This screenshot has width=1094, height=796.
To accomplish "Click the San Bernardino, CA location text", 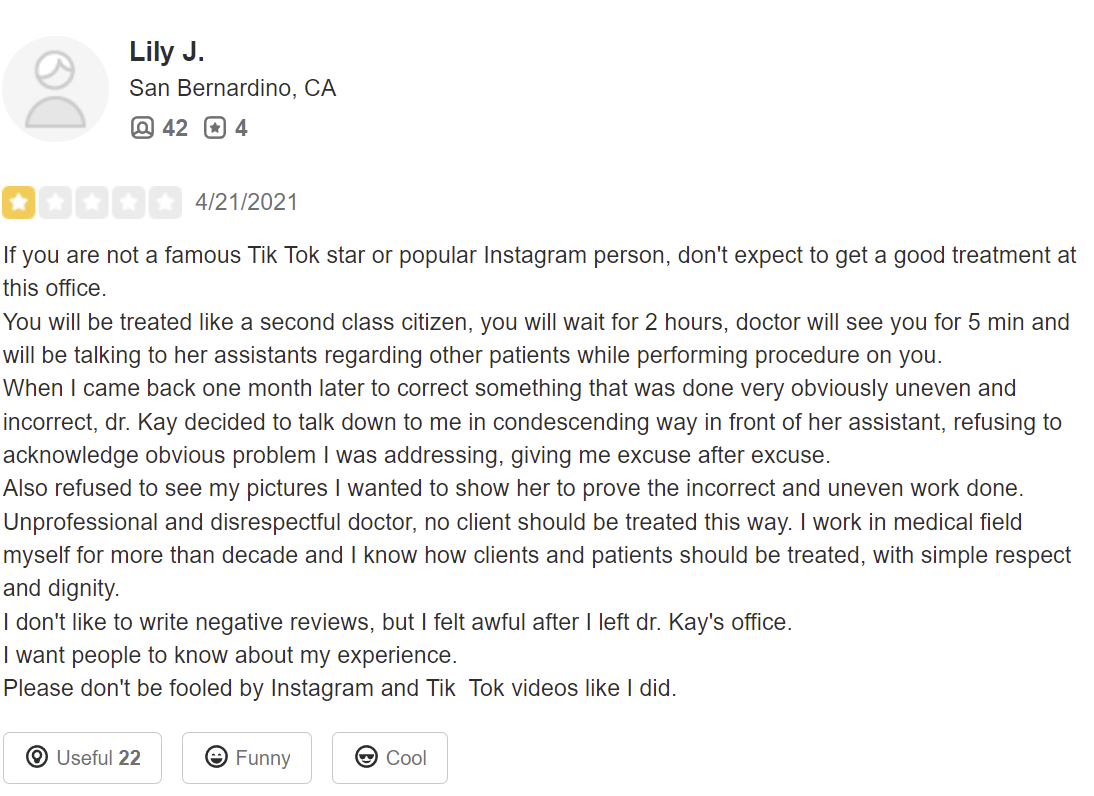I will pos(232,88).
